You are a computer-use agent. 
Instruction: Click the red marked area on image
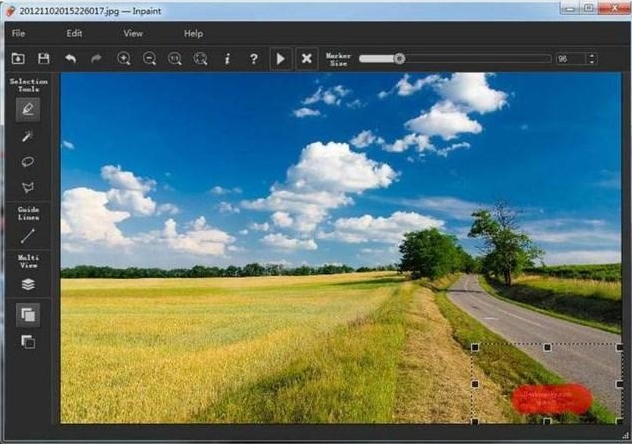coord(551,399)
